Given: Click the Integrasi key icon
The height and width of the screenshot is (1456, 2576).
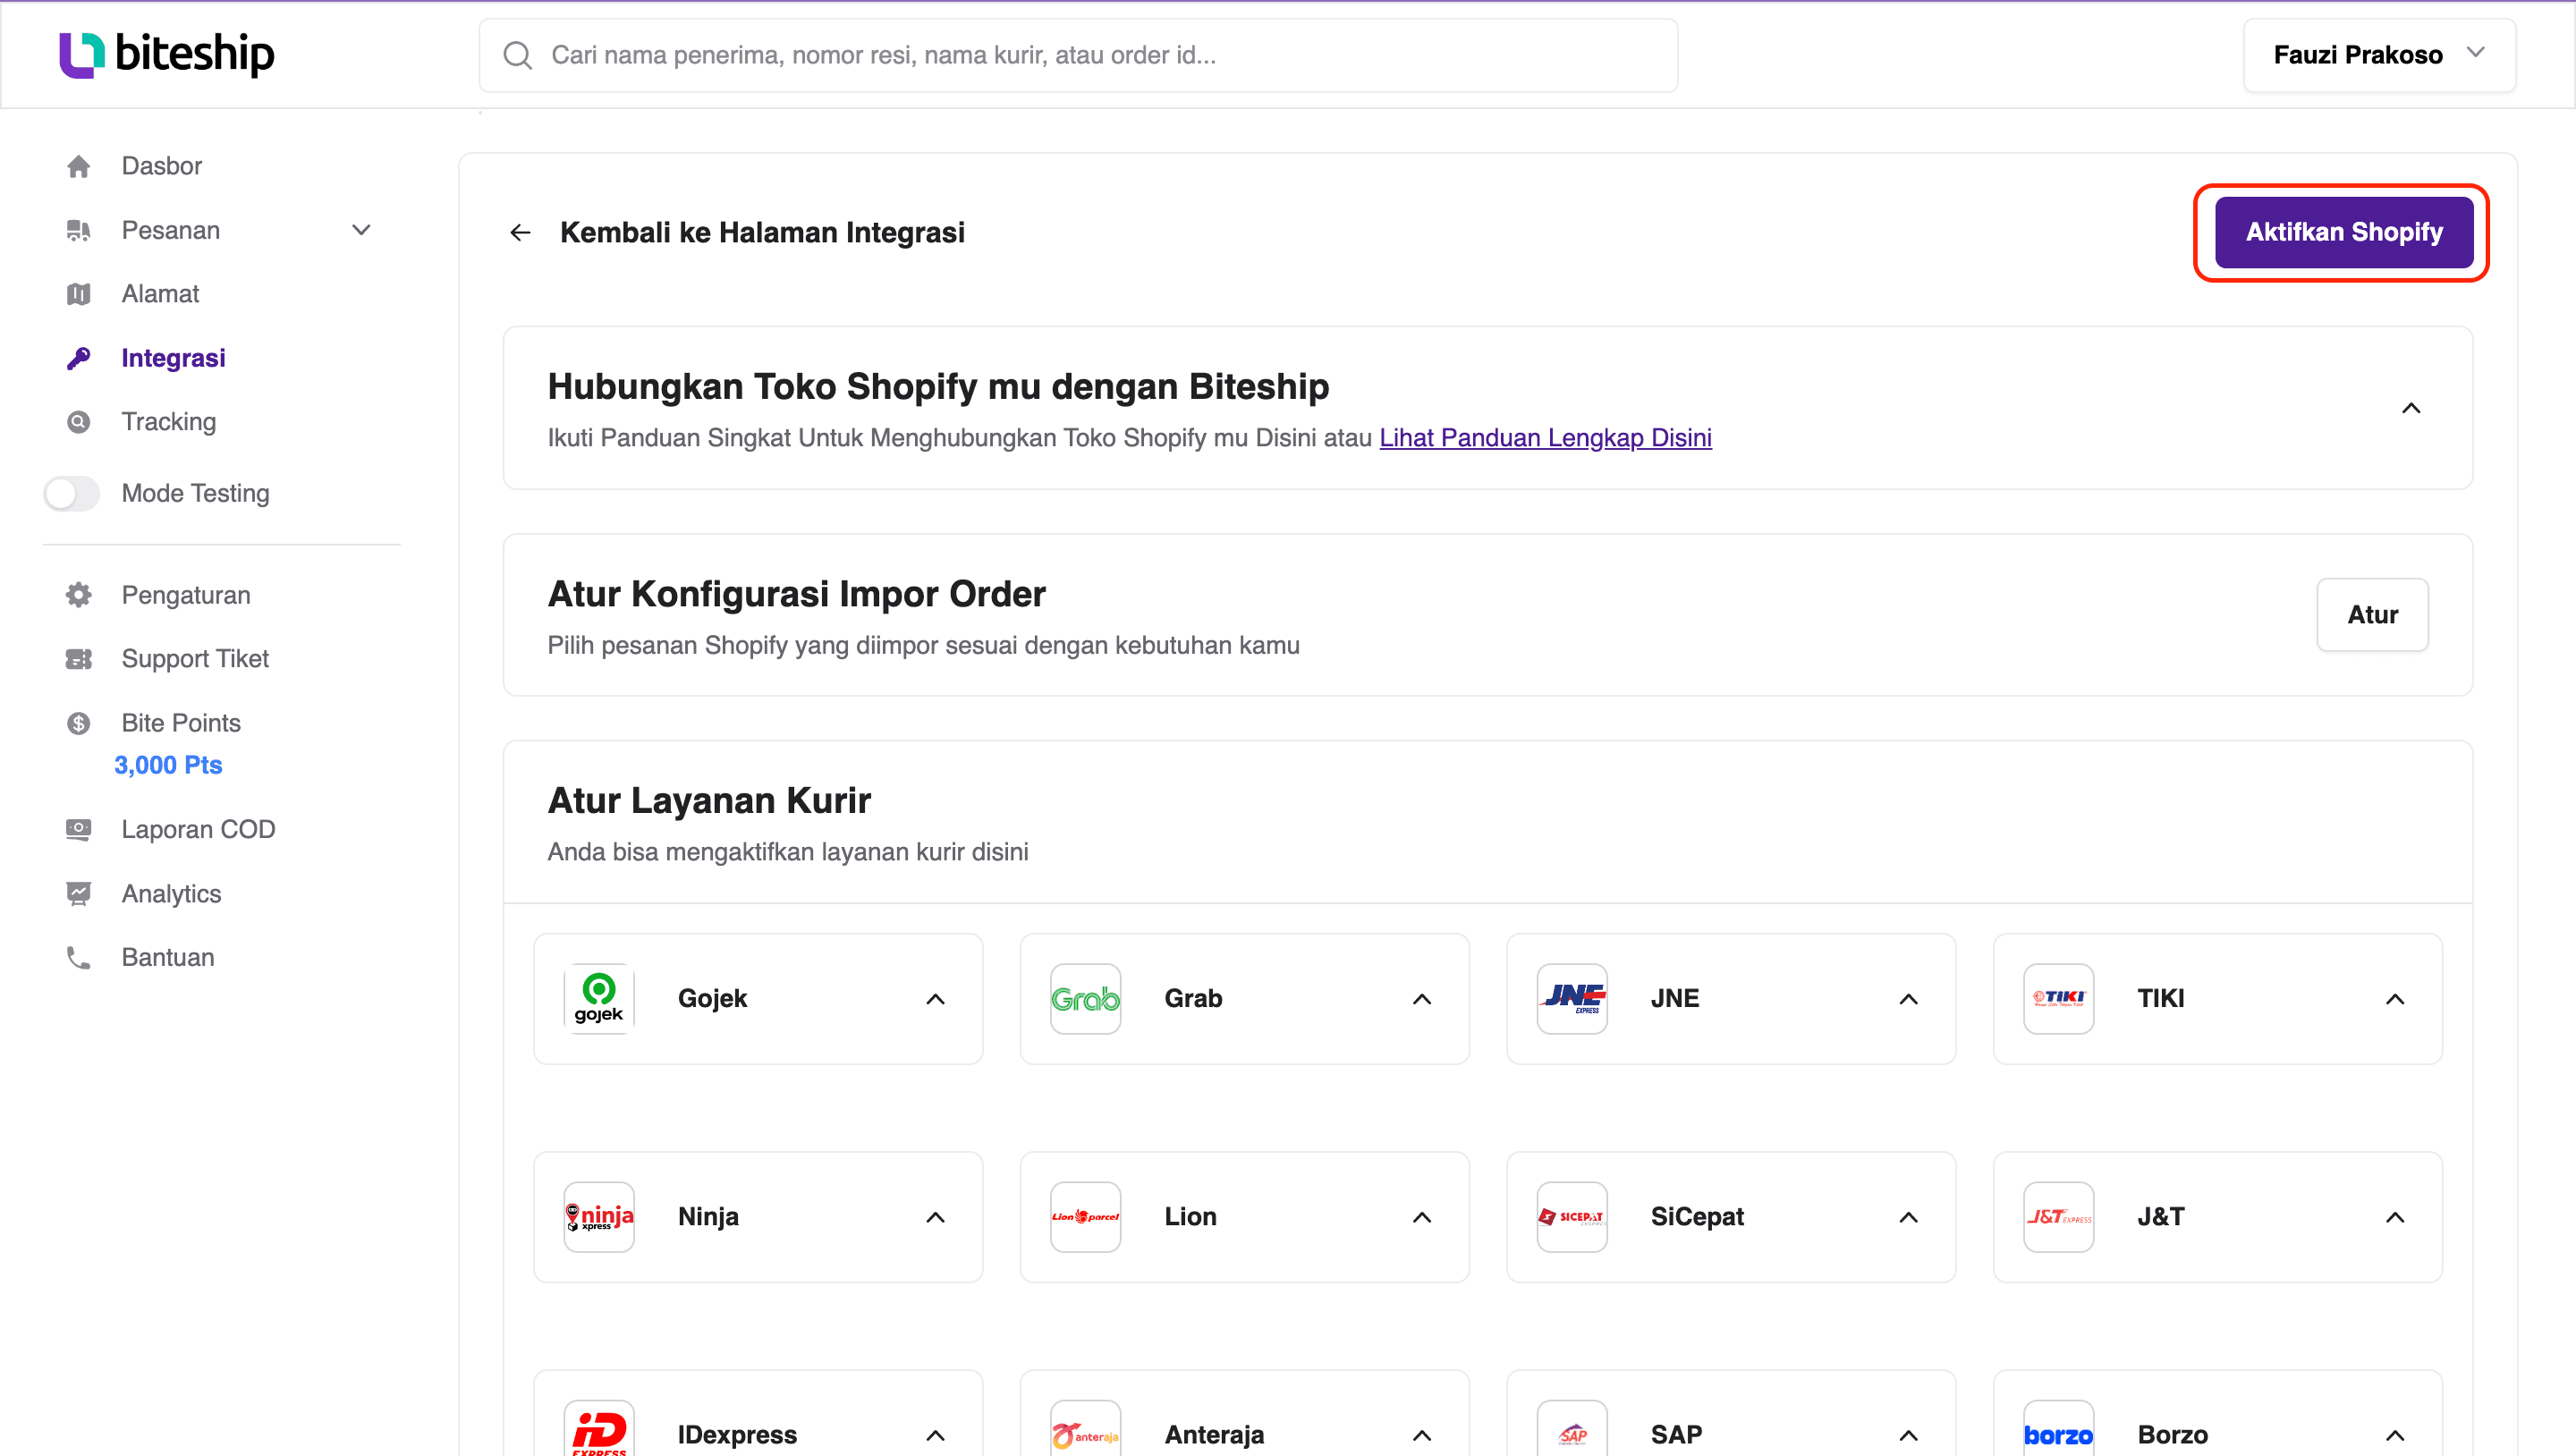Looking at the screenshot, I should [x=79, y=358].
